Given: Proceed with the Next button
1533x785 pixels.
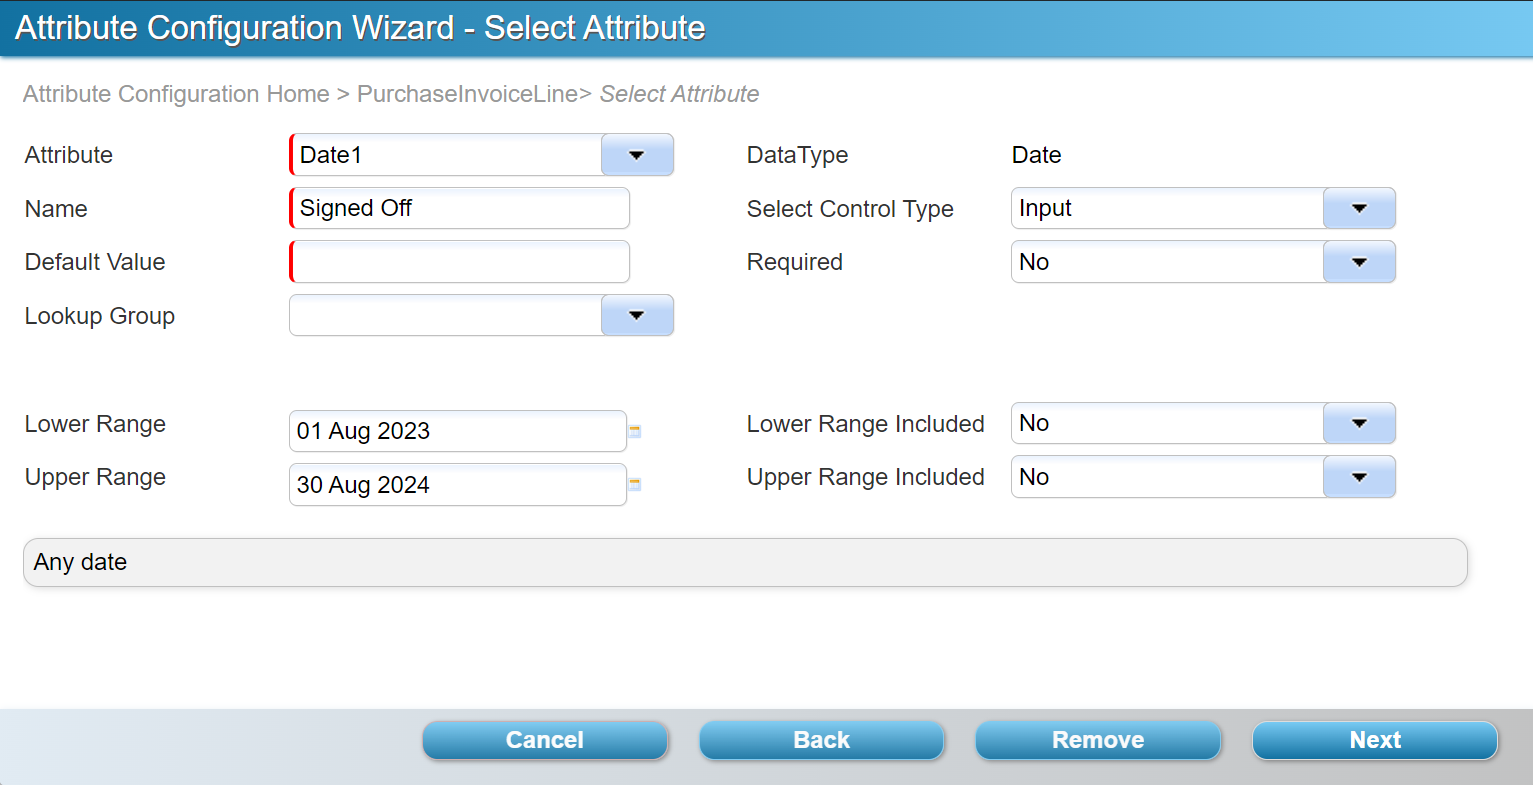Looking at the screenshot, I should pos(1375,740).
